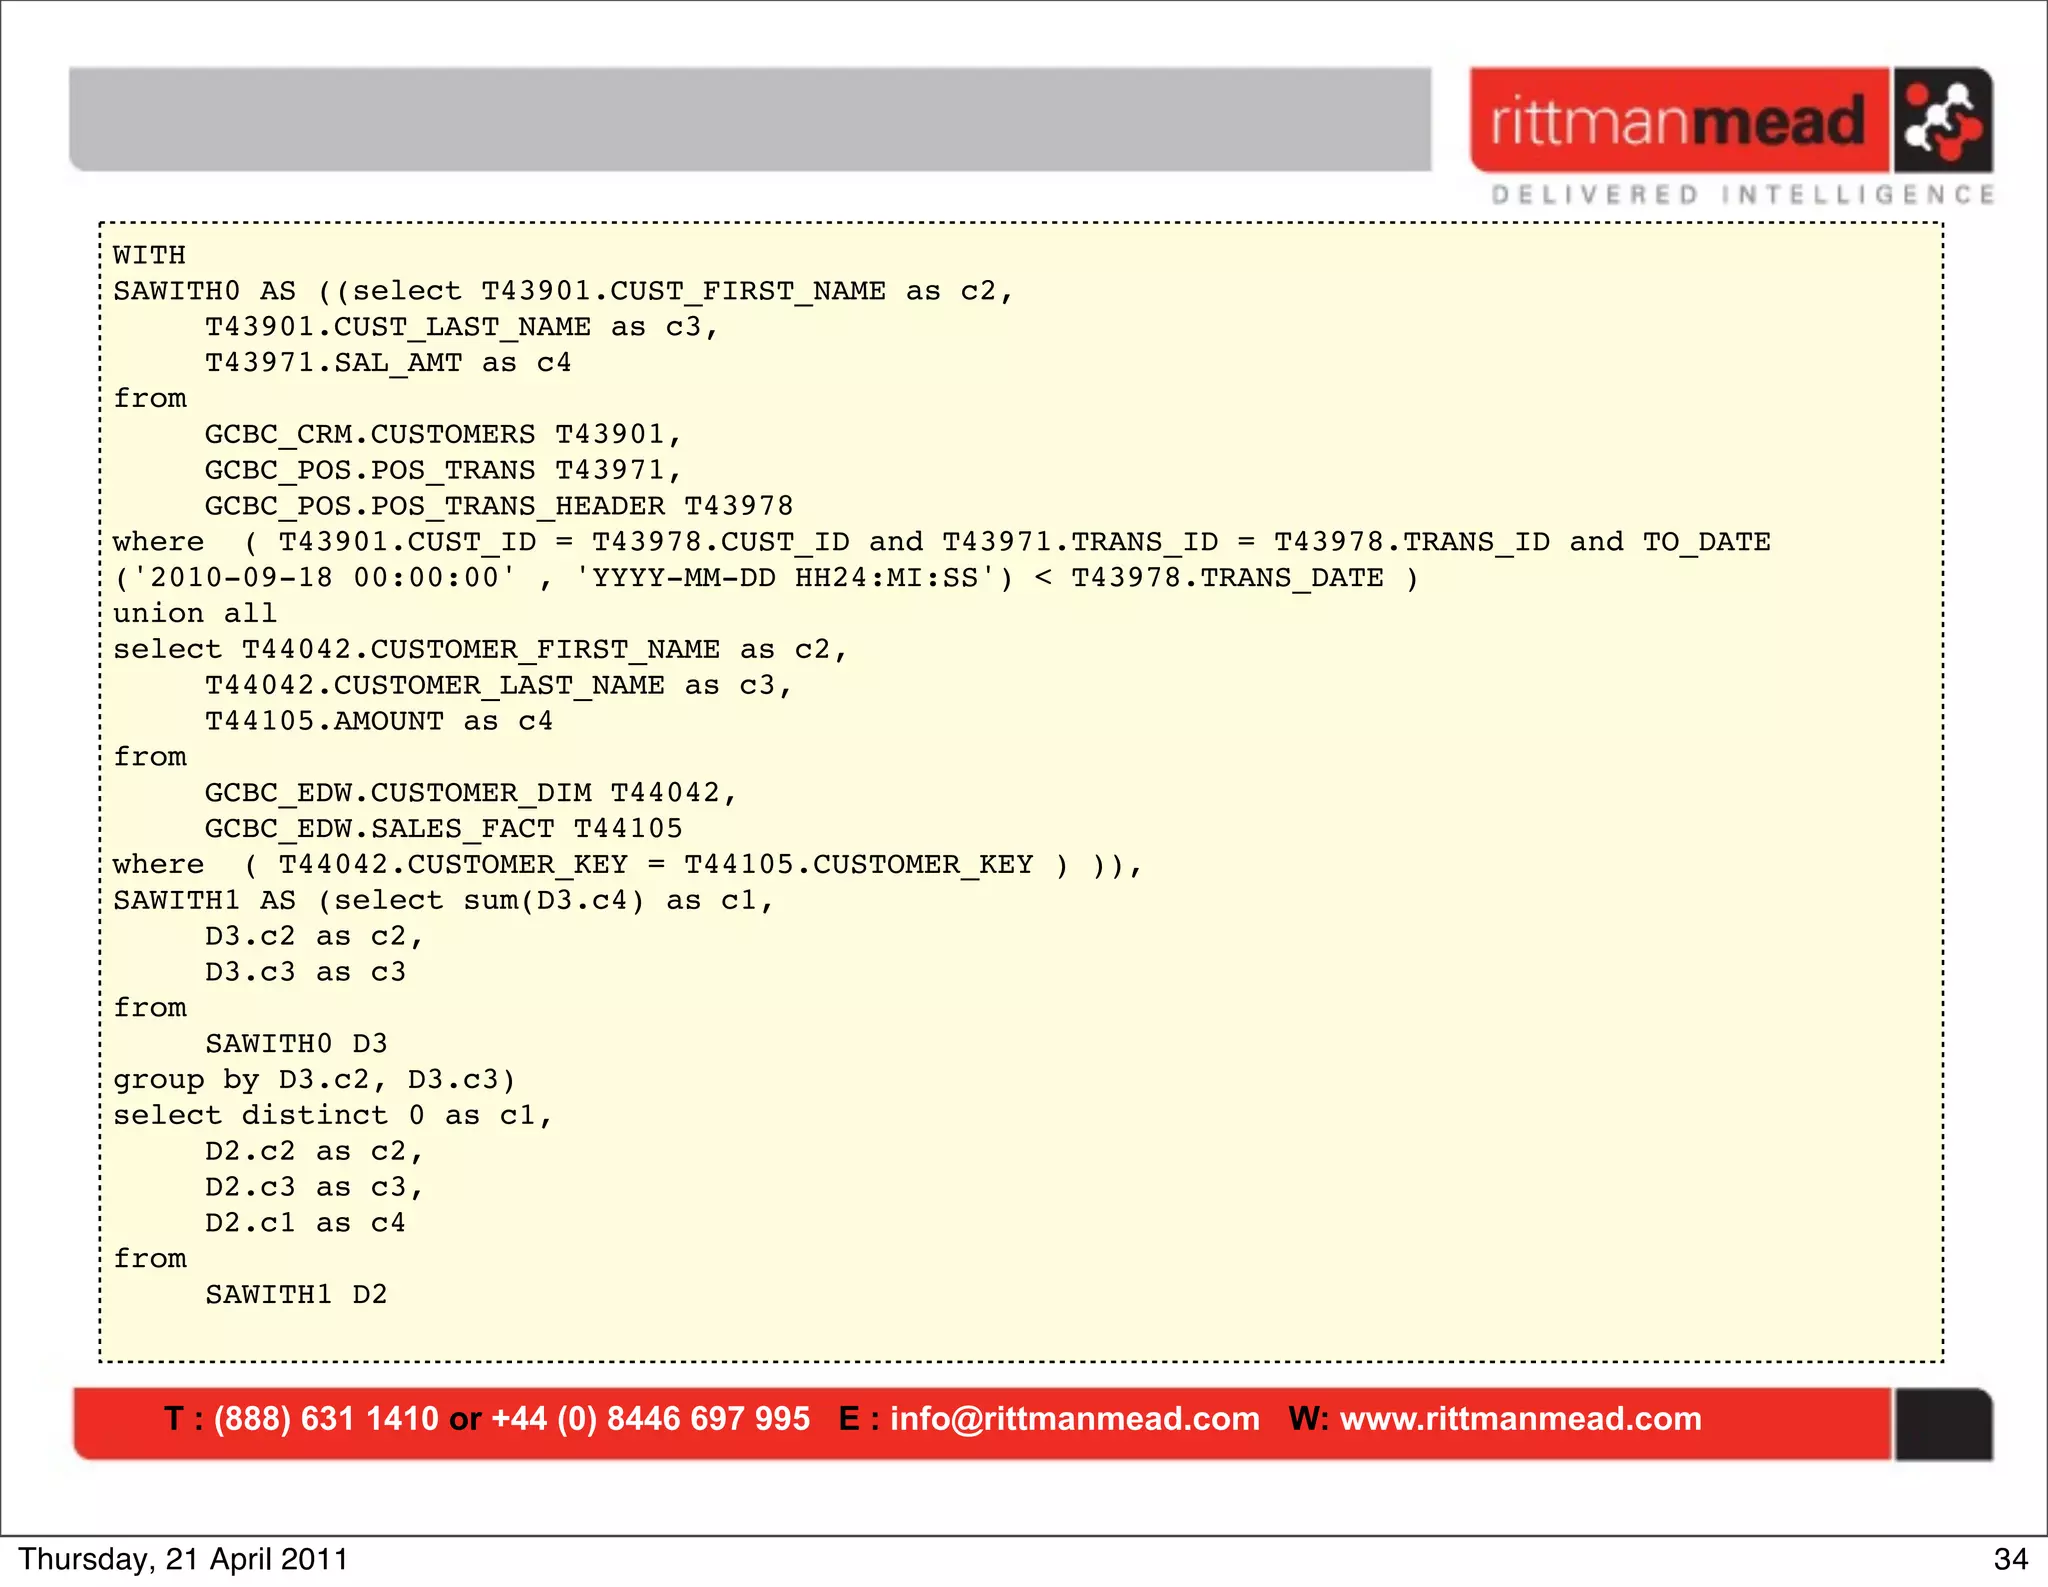The height and width of the screenshot is (1587, 2048).
Task: Click the empty gray title bar
Action: tap(750, 120)
